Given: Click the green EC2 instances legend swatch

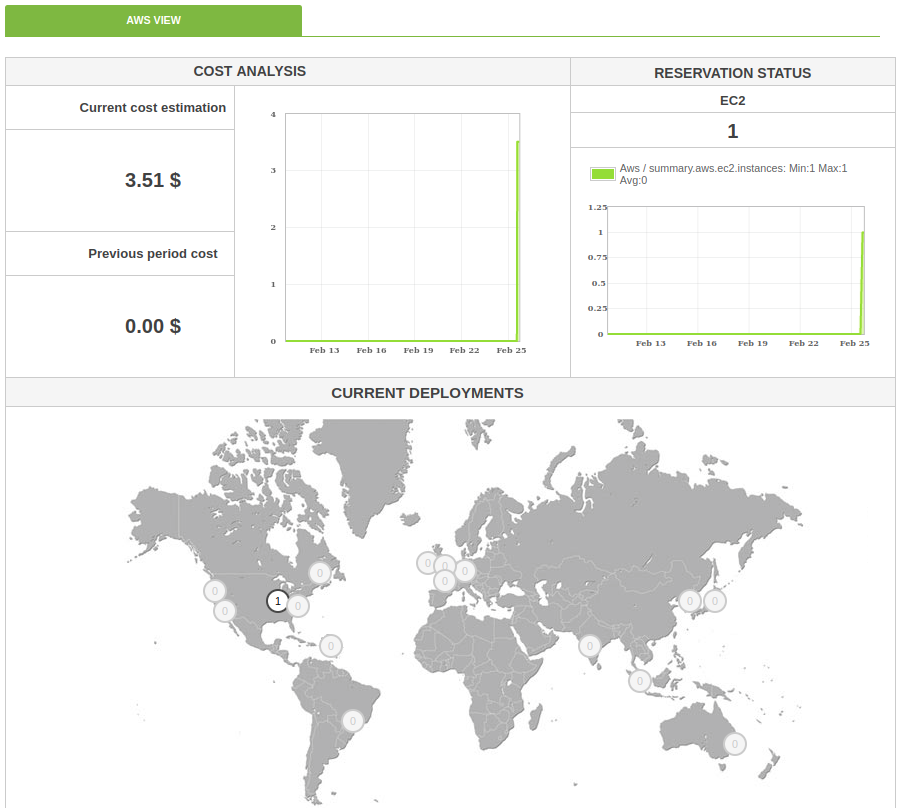Looking at the screenshot, I should tap(603, 174).
